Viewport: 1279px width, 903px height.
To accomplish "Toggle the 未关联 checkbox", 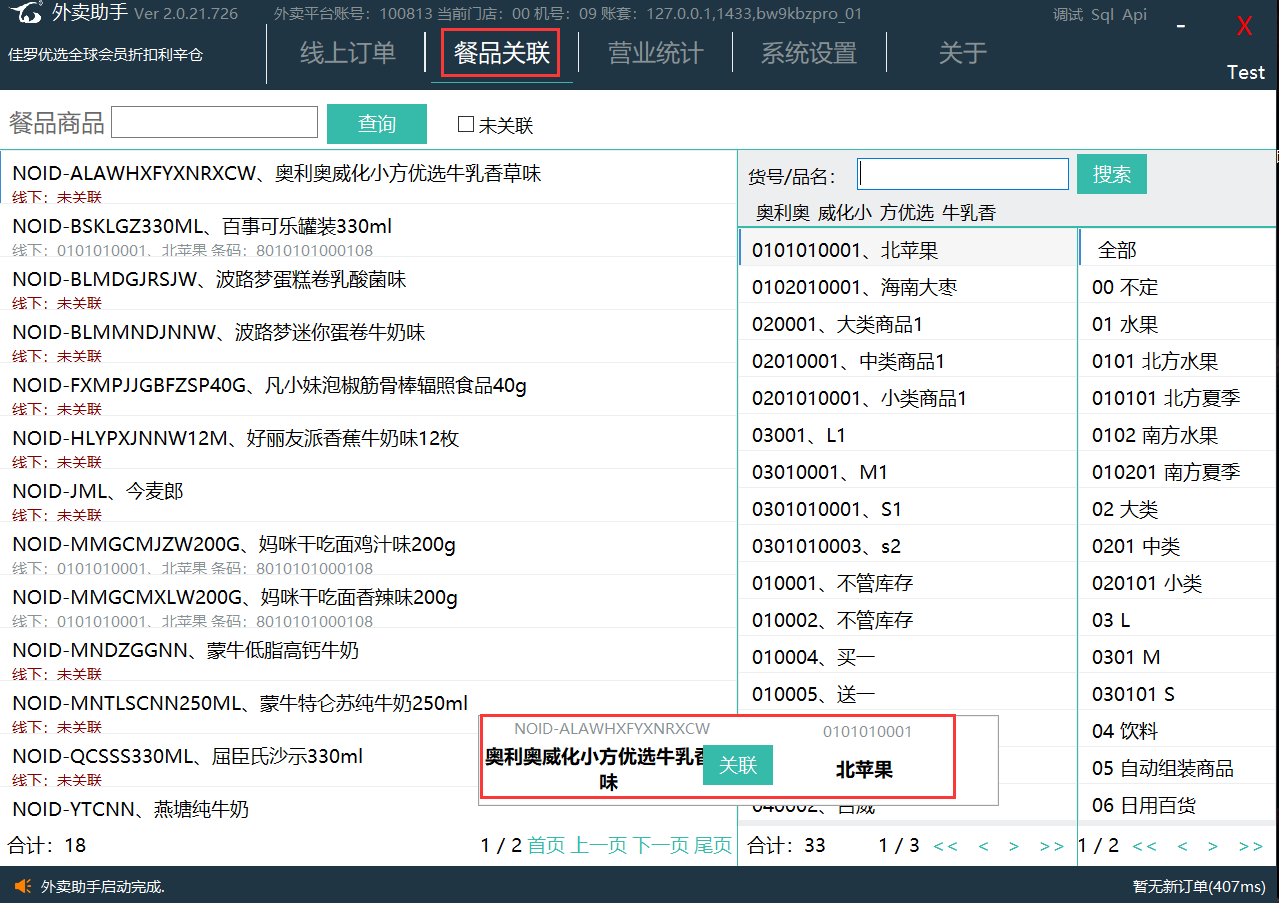I will click(466, 124).
